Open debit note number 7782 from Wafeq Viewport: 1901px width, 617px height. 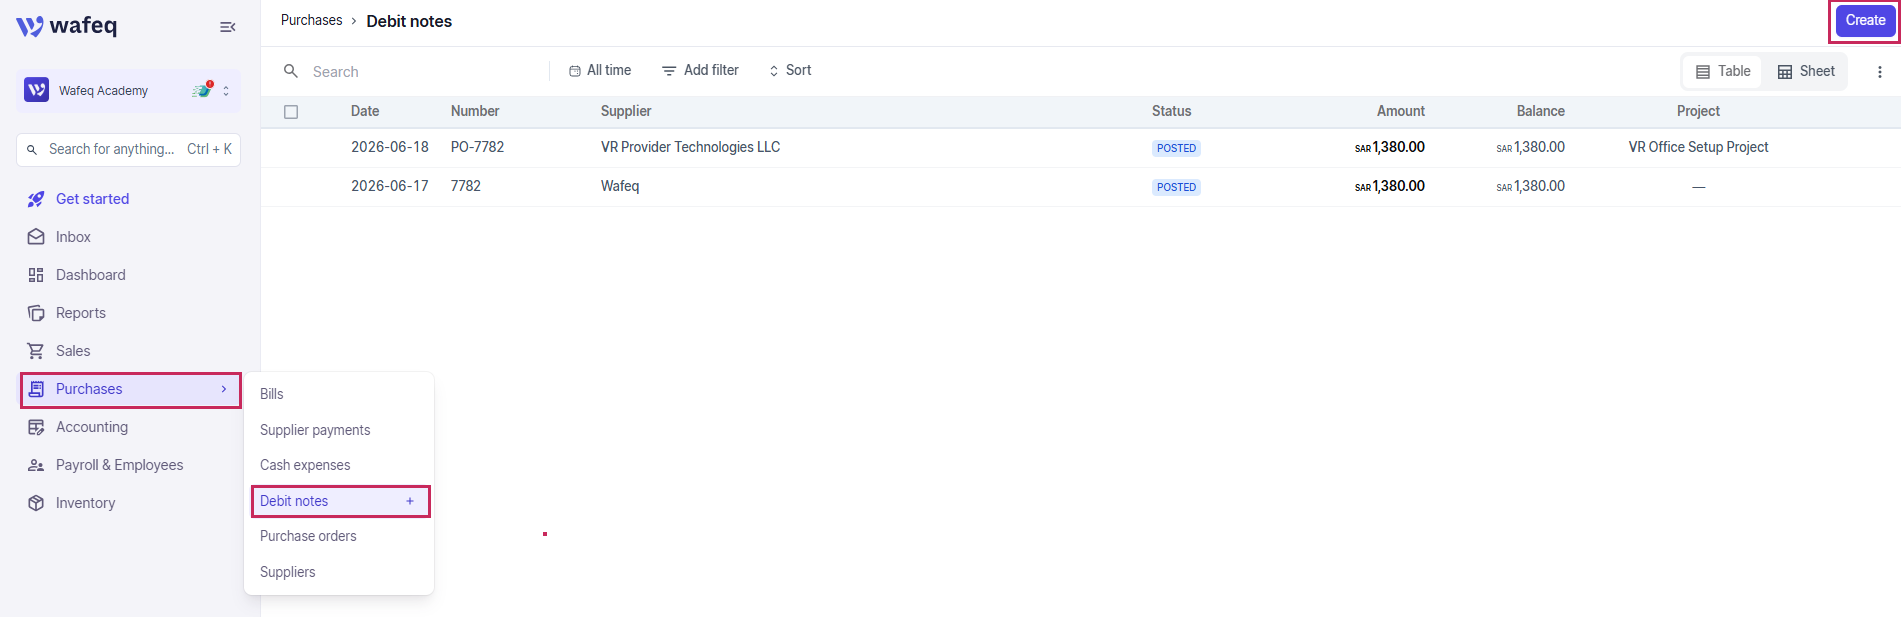(466, 186)
